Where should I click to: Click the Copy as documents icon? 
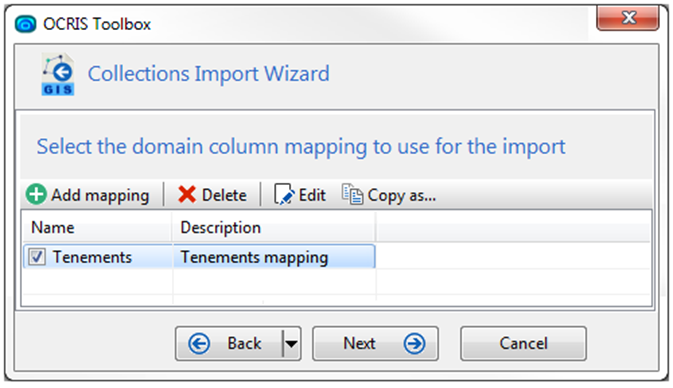352,194
